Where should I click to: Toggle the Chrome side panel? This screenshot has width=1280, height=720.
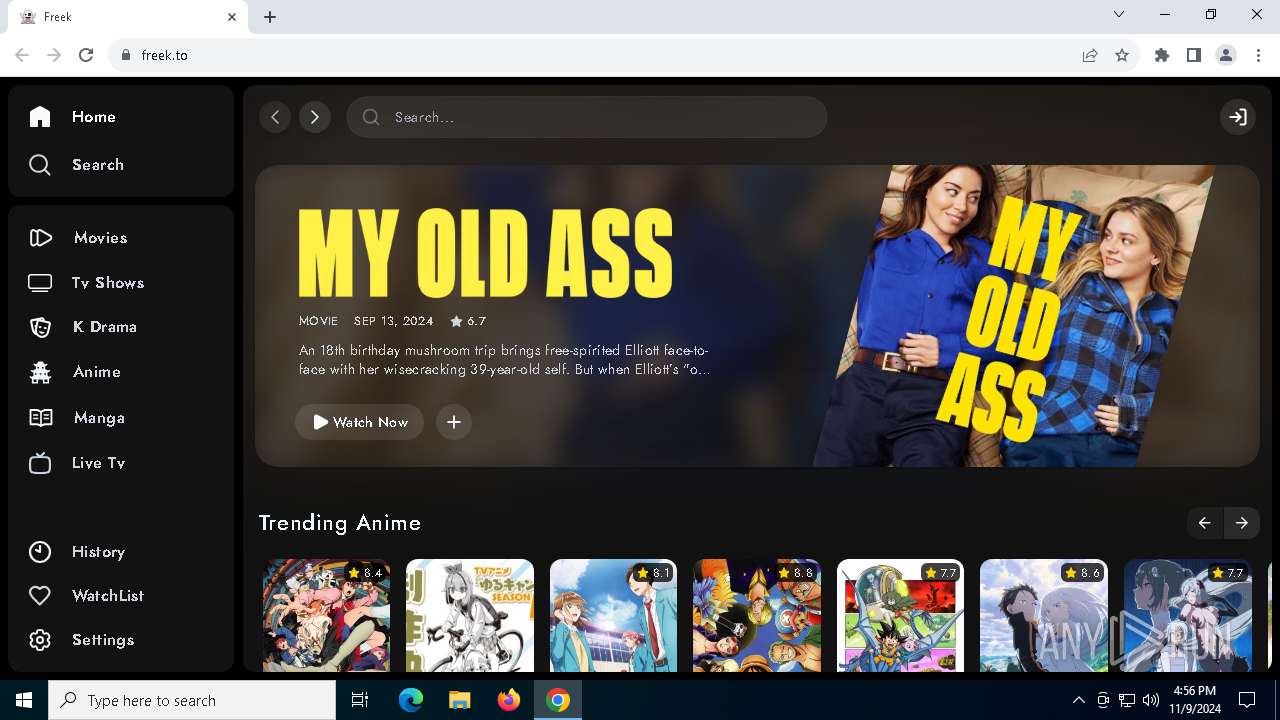(1194, 55)
